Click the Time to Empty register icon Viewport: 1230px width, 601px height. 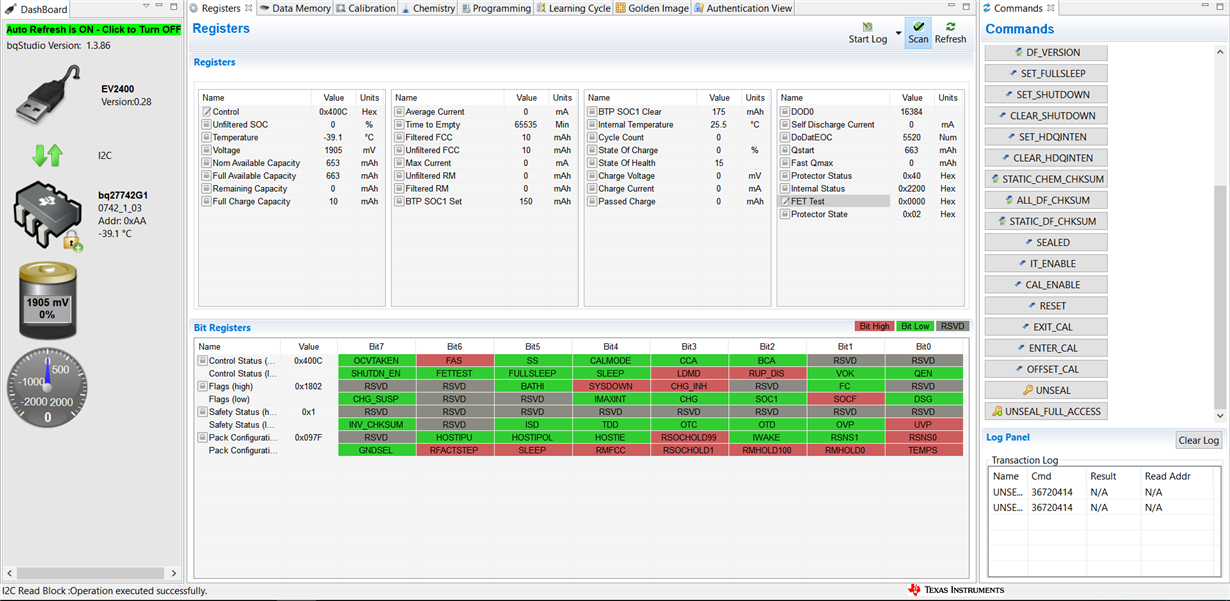point(399,125)
